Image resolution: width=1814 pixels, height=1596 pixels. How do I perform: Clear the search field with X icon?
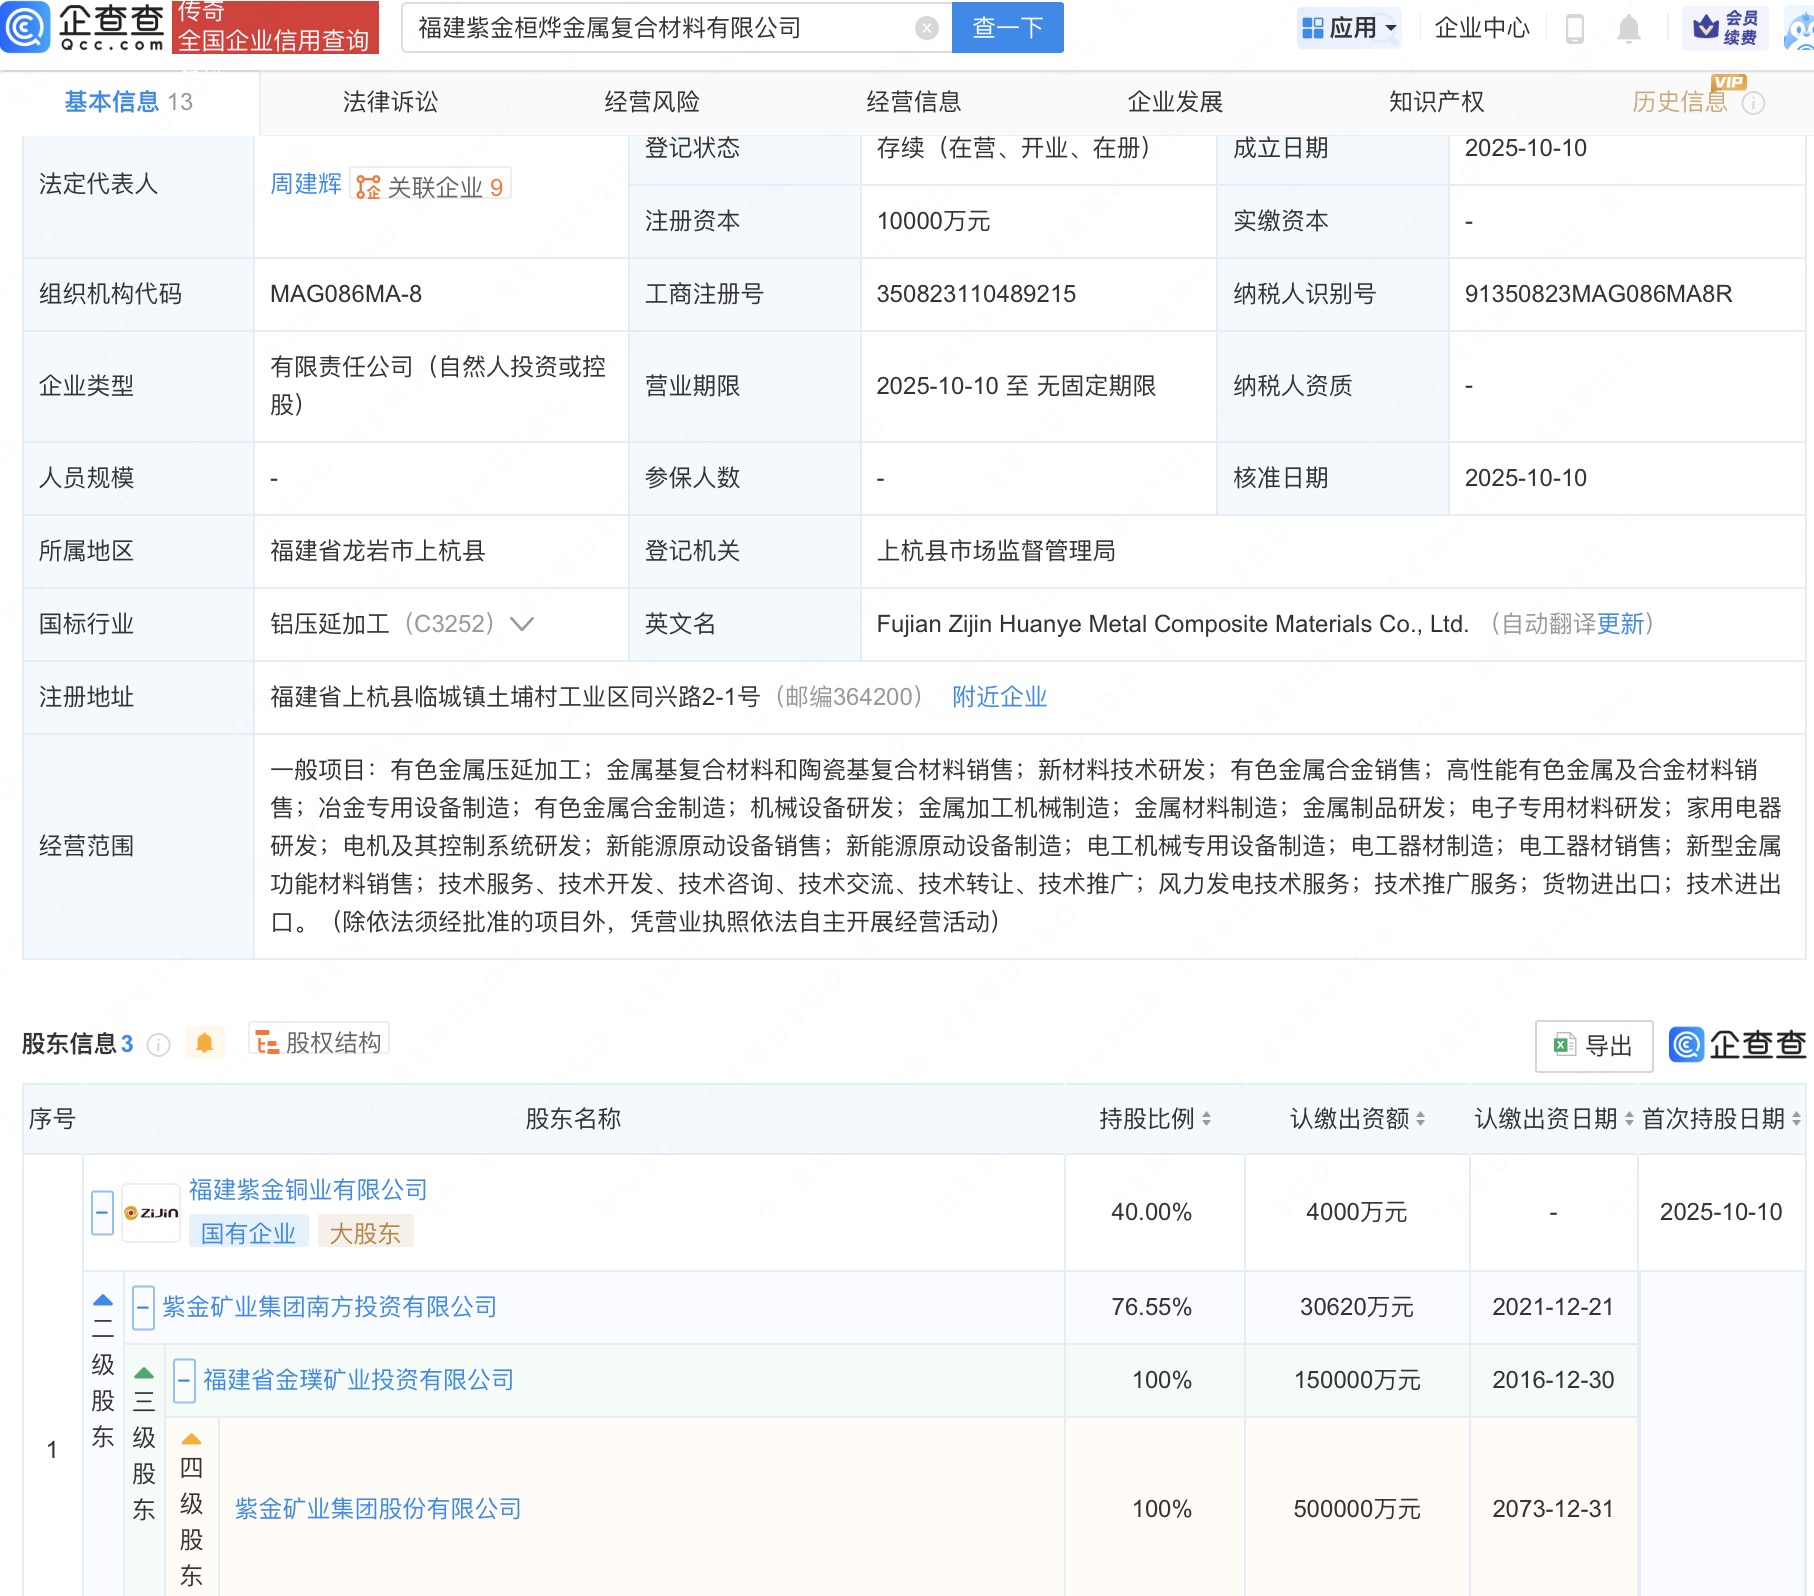(927, 28)
